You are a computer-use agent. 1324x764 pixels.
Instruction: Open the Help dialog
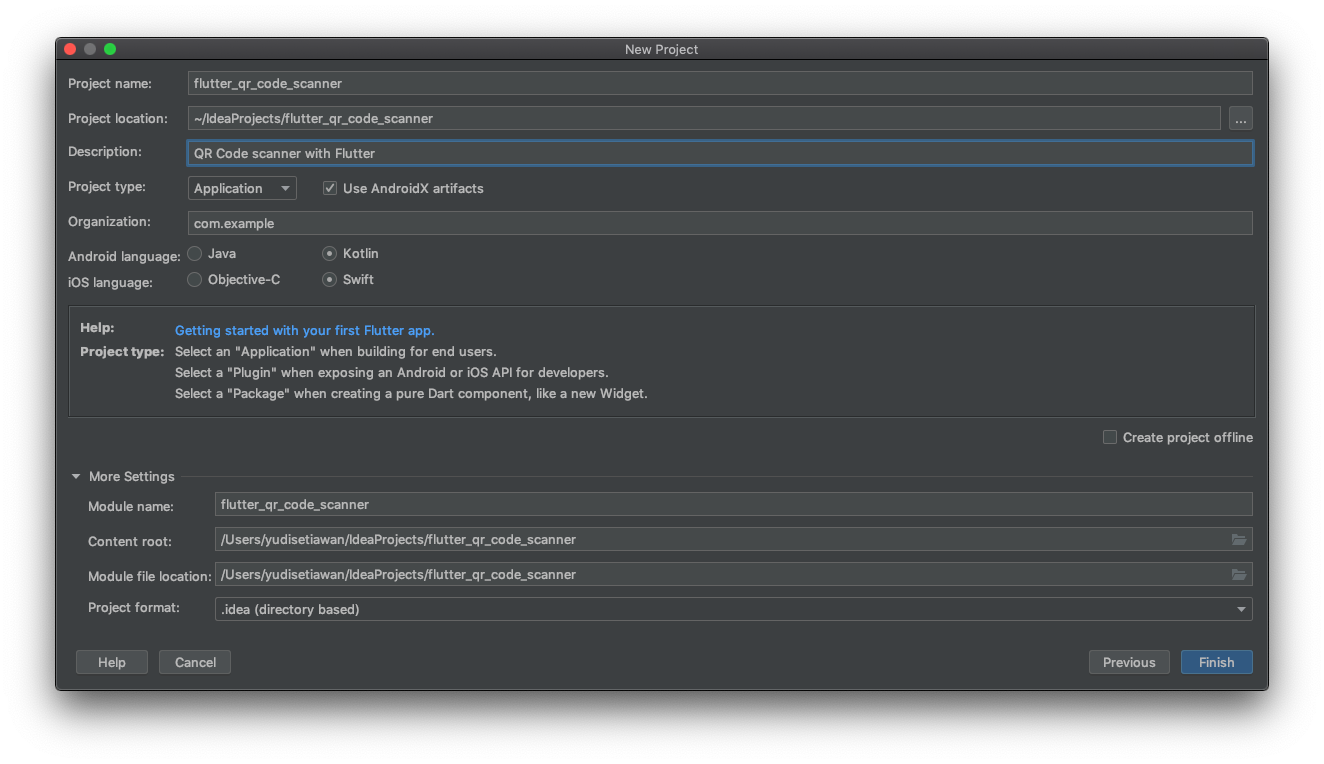[111, 661]
